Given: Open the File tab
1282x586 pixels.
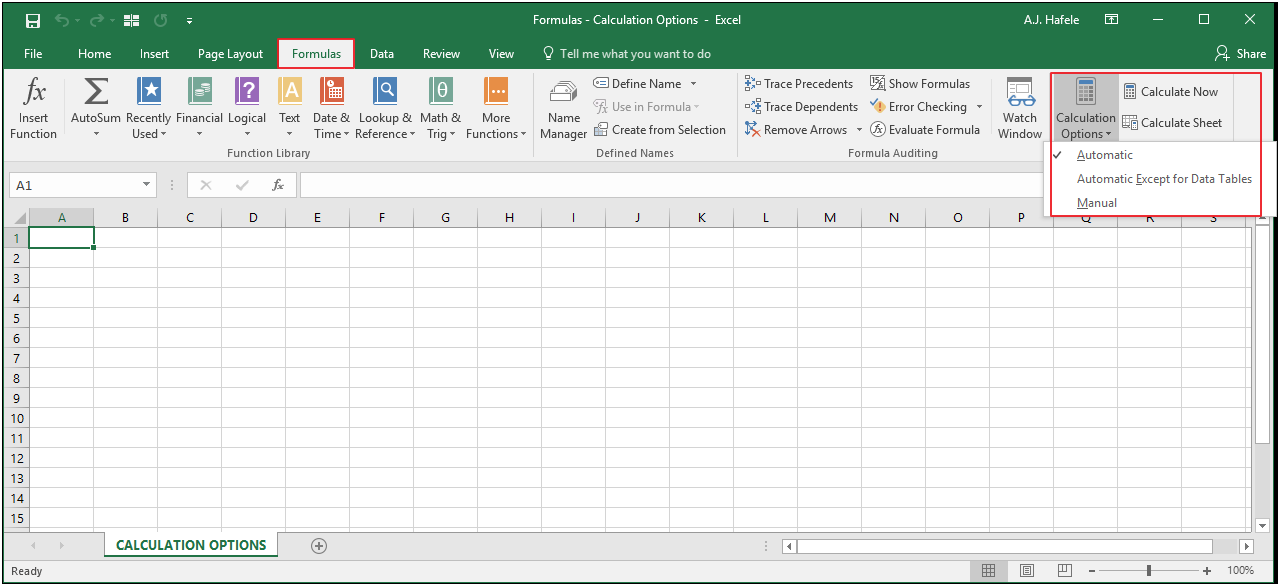Looking at the screenshot, I should click(x=33, y=54).
